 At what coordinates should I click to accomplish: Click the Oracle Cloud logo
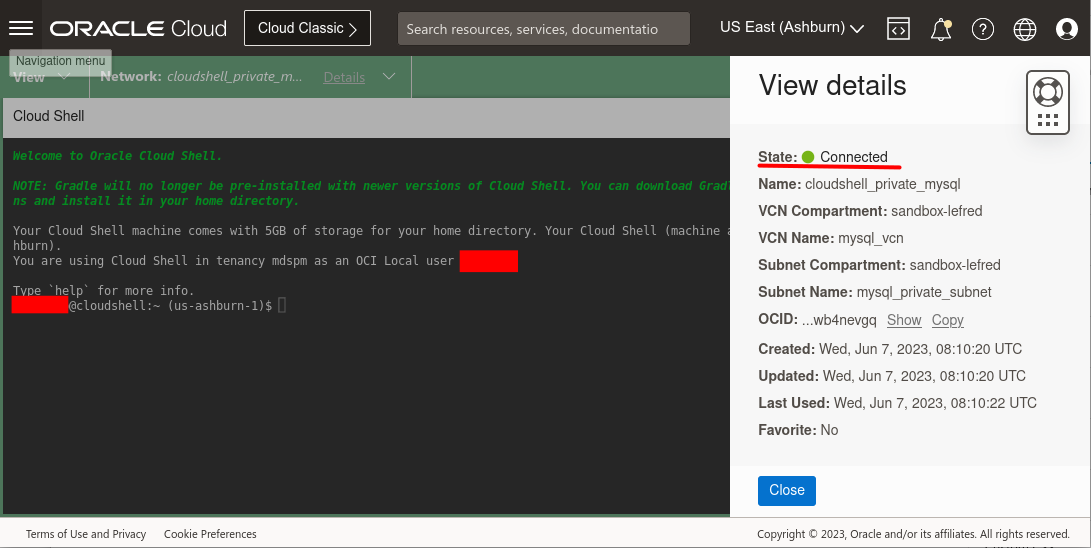(138, 29)
